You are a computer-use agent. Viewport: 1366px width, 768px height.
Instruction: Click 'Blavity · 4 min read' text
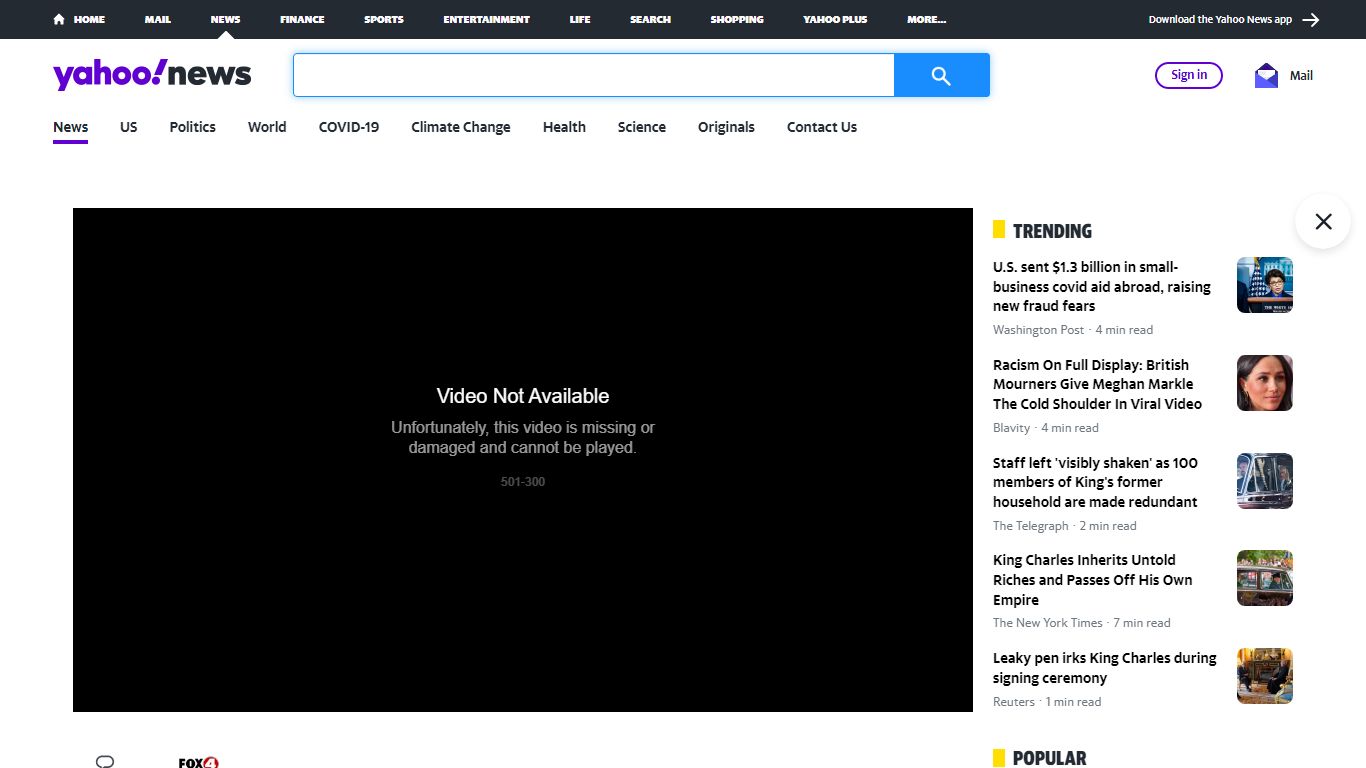point(1046,428)
